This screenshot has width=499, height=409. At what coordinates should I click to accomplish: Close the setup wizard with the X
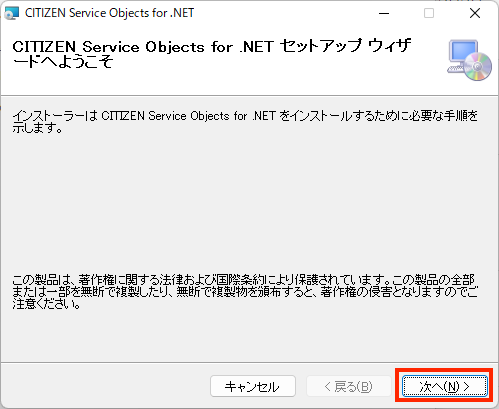475,13
